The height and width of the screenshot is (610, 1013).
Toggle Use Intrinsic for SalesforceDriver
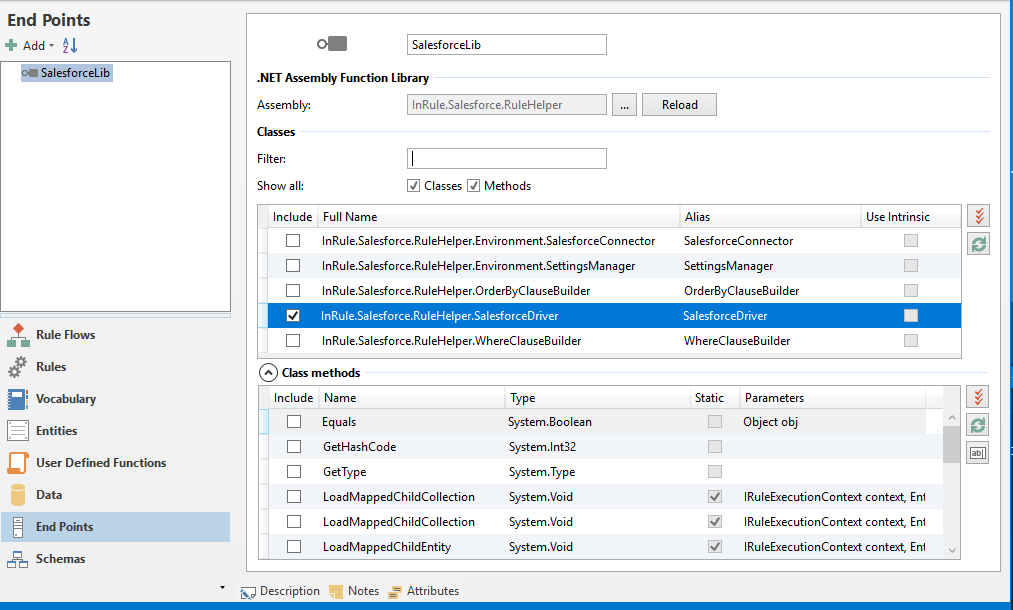pos(911,316)
